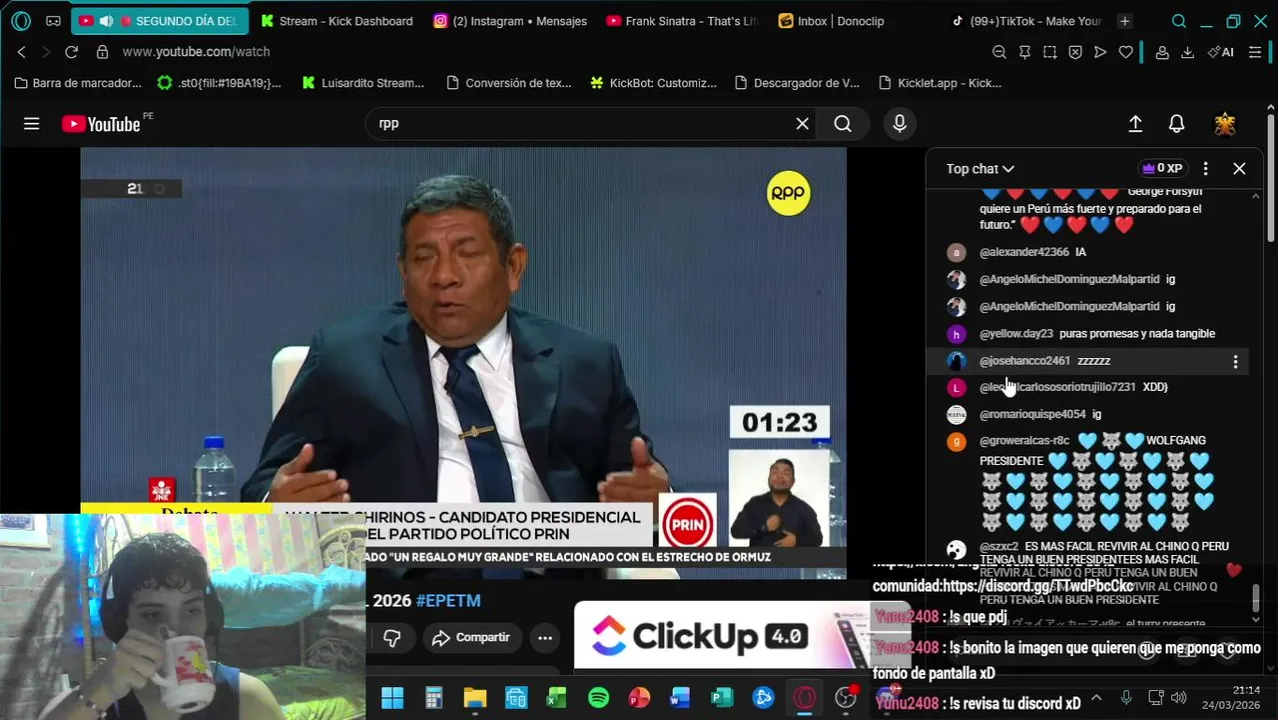Viewport: 1278px width, 720px height.
Task: Click the 0 XP crown badge
Action: point(1162,168)
